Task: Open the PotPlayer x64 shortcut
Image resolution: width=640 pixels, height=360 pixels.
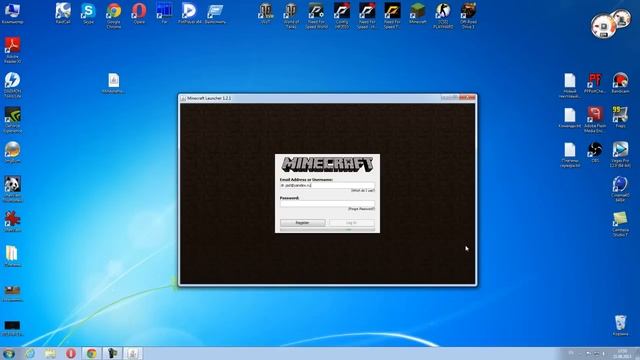Action: point(189,13)
